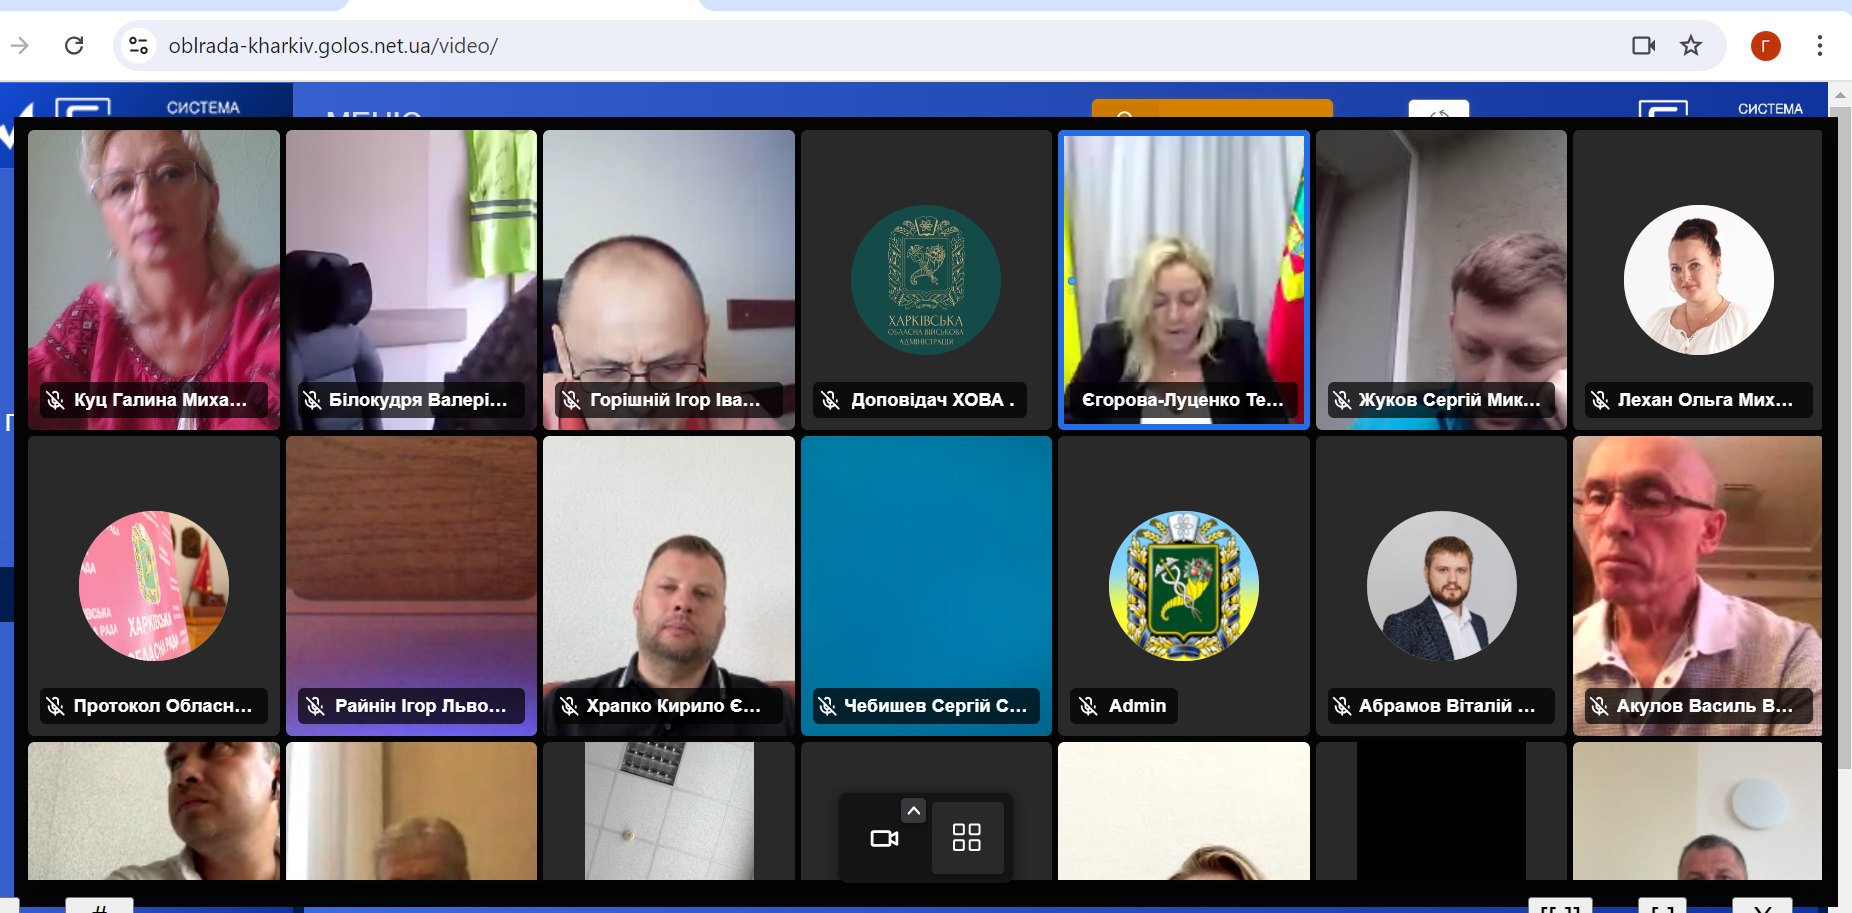
Task: Expand camera options with the chevron arrow
Action: [913, 811]
